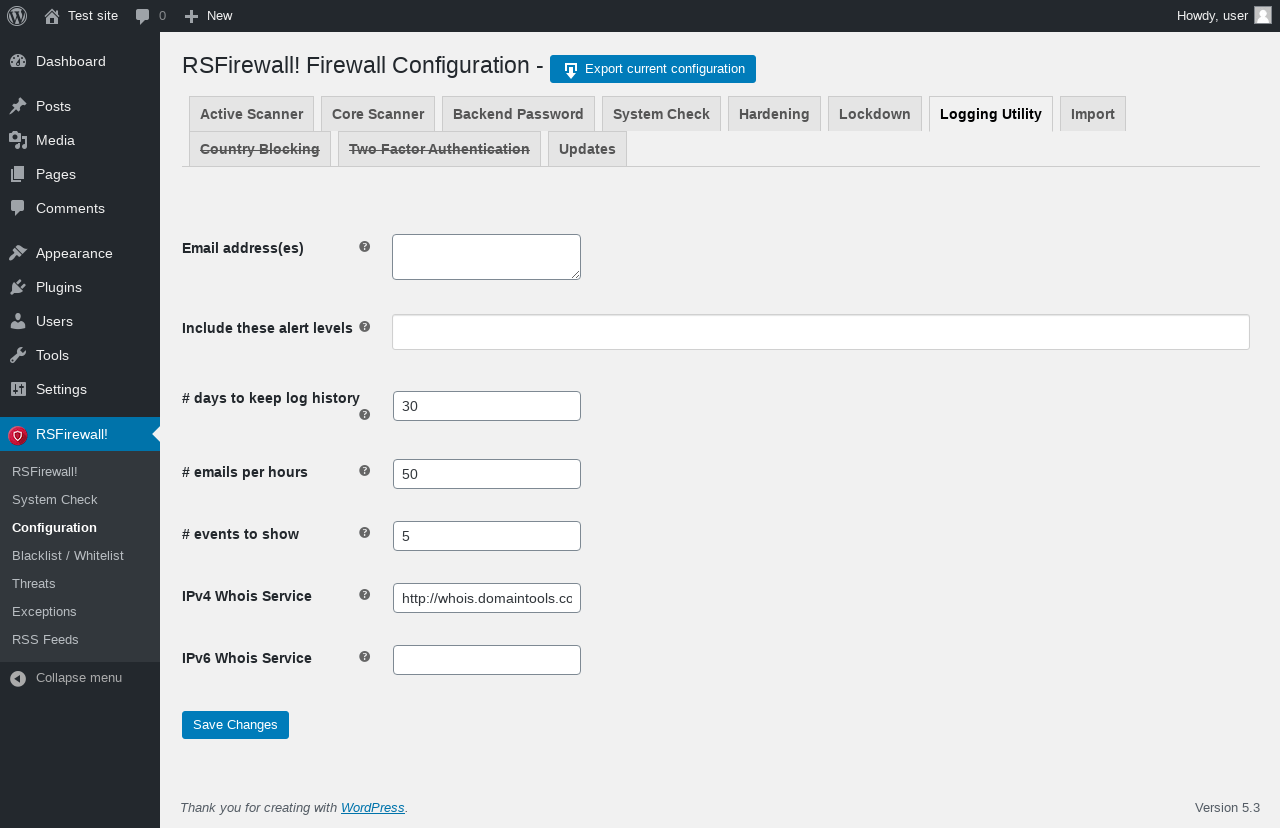Click the WordPress logo icon
The width and height of the screenshot is (1280, 828).
pyautogui.click(x=17, y=16)
